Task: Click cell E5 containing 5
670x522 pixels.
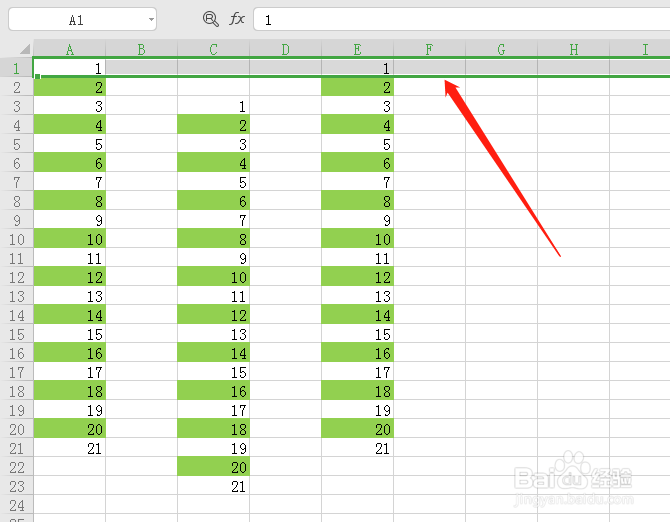Action: coord(357,144)
